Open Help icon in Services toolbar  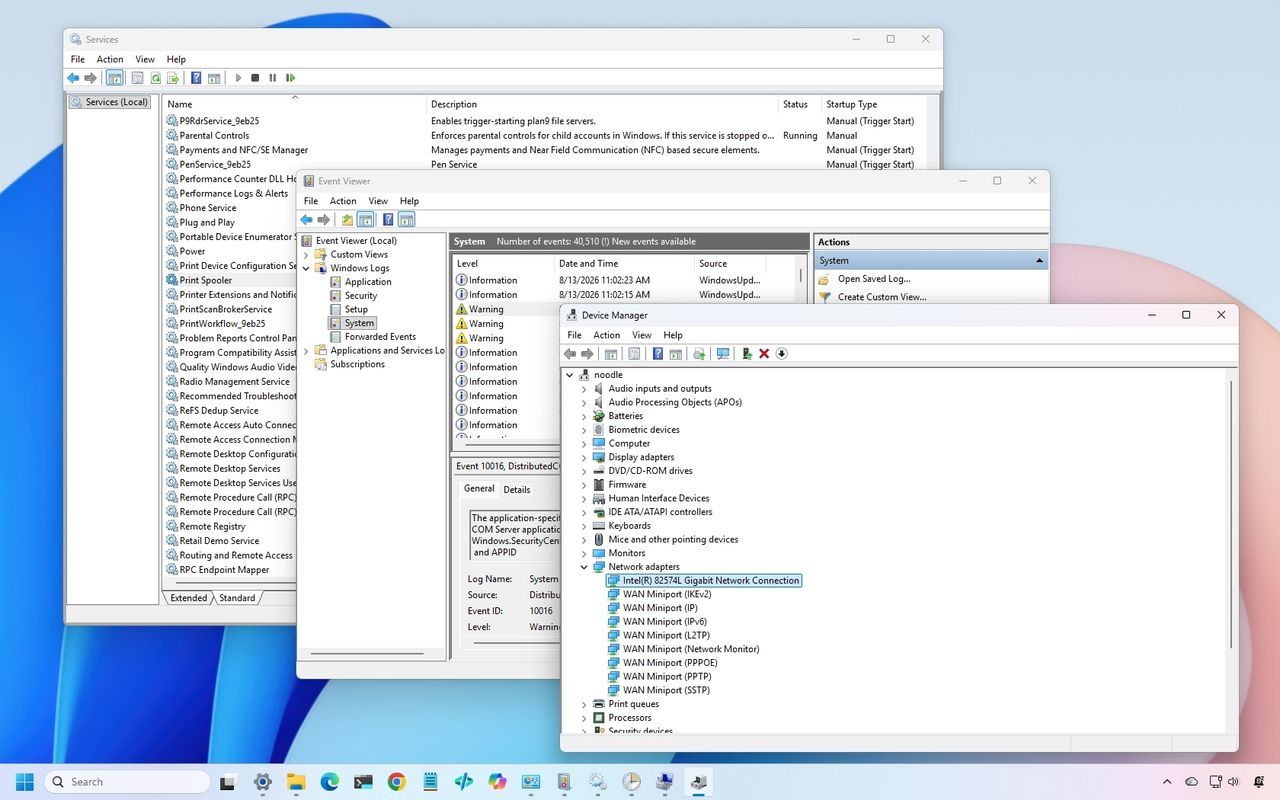tap(196, 78)
